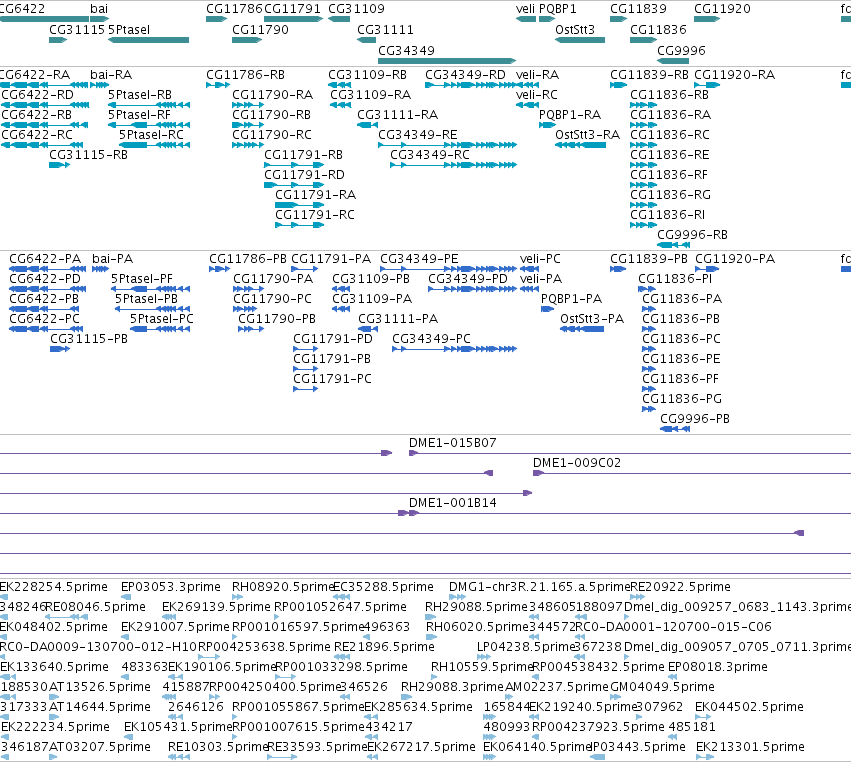
Task: Select the 5PtaseI gene span
Action: coord(148,40)
